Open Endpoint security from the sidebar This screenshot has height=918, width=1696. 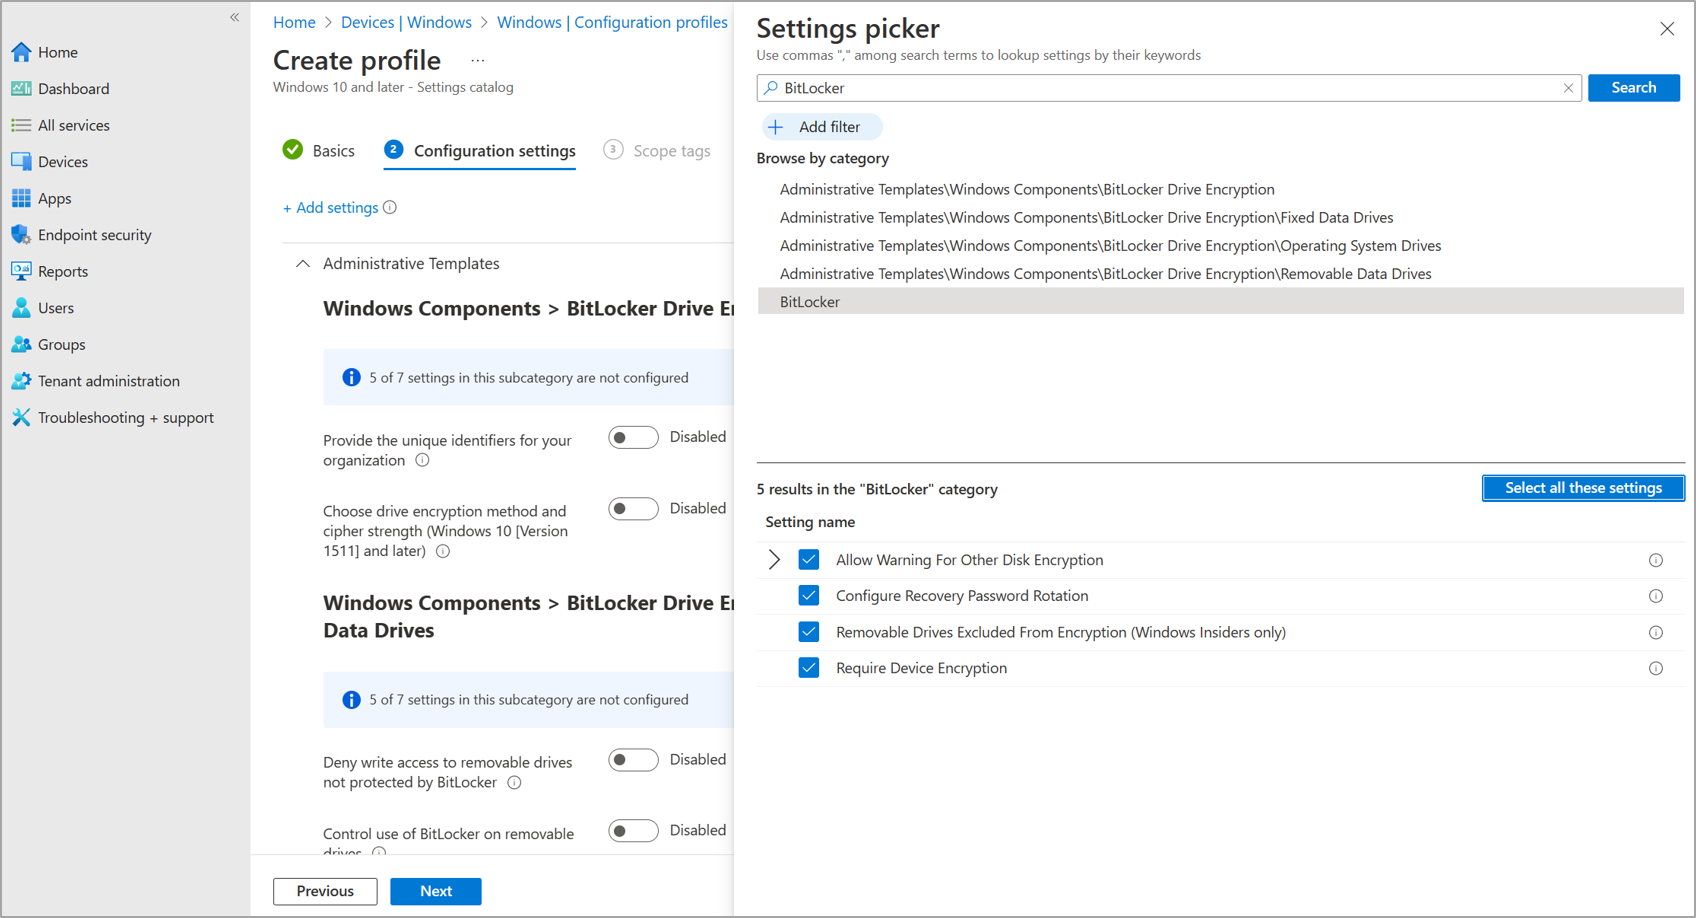(x=95, y=234)
